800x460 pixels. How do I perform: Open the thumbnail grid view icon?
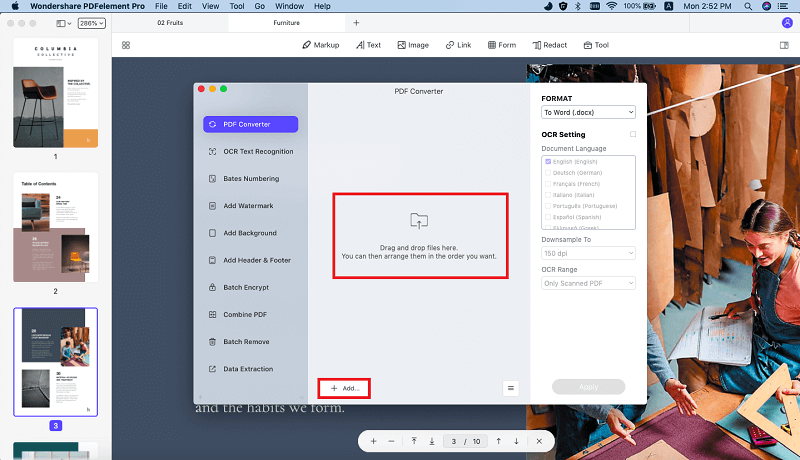click(x=126, y=45)
